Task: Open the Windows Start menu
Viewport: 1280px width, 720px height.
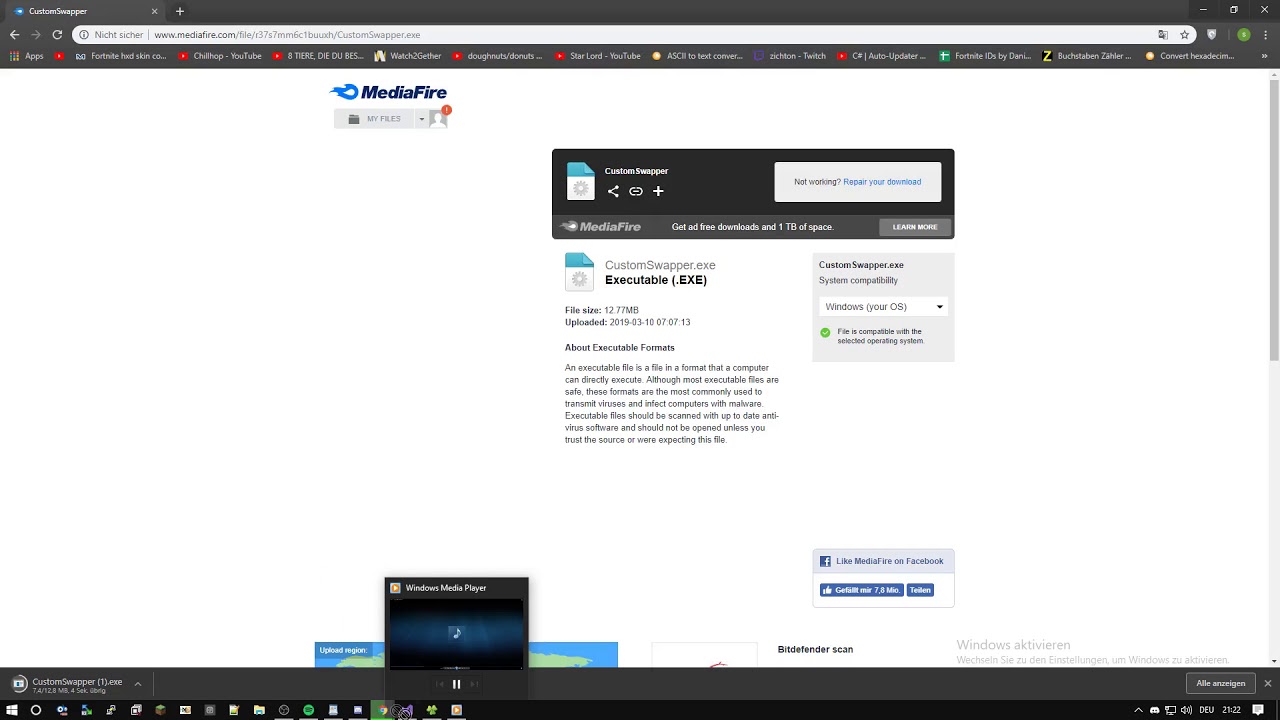Action: [x=12, y=710]
